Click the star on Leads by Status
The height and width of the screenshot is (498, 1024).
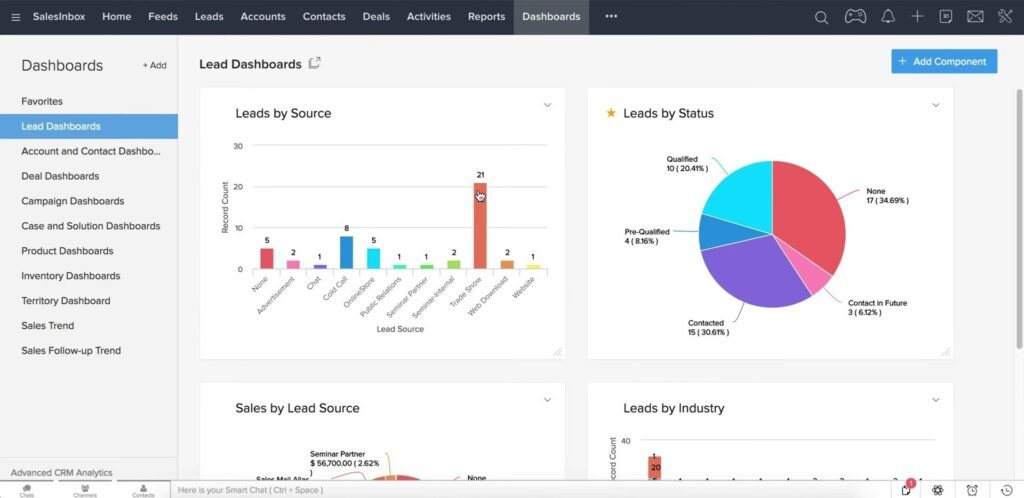611,113
